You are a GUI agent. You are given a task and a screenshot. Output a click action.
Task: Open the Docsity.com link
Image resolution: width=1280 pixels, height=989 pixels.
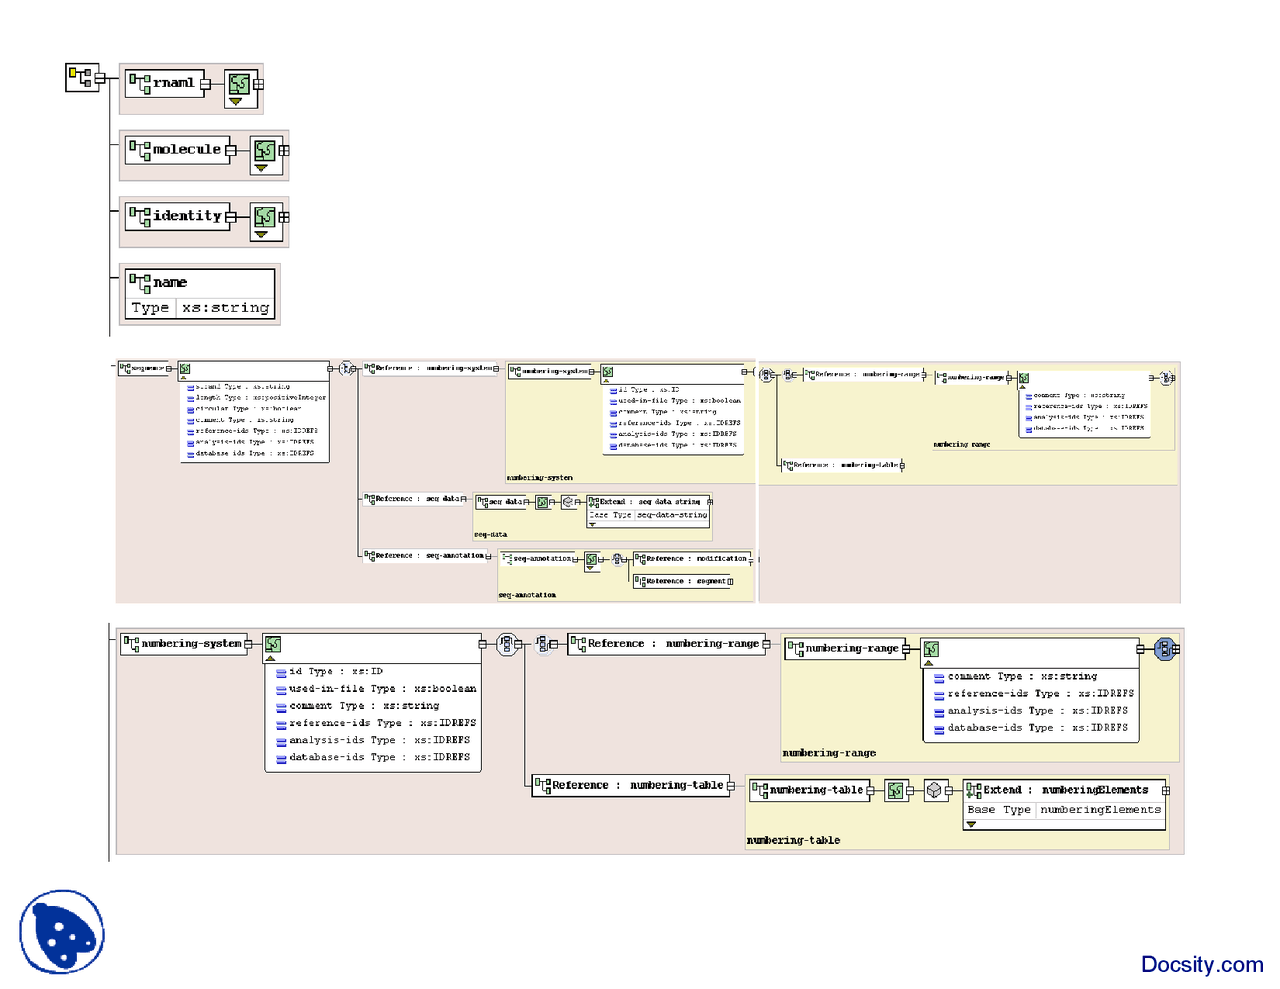point(1201,964)
